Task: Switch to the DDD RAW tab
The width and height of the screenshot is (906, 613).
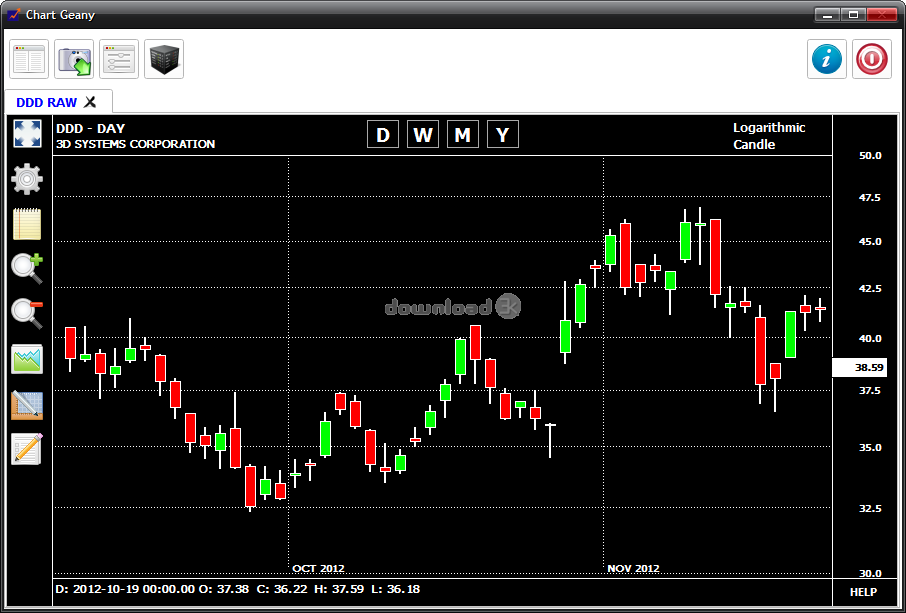Action: pyautogui.click(x=46, y=102)
